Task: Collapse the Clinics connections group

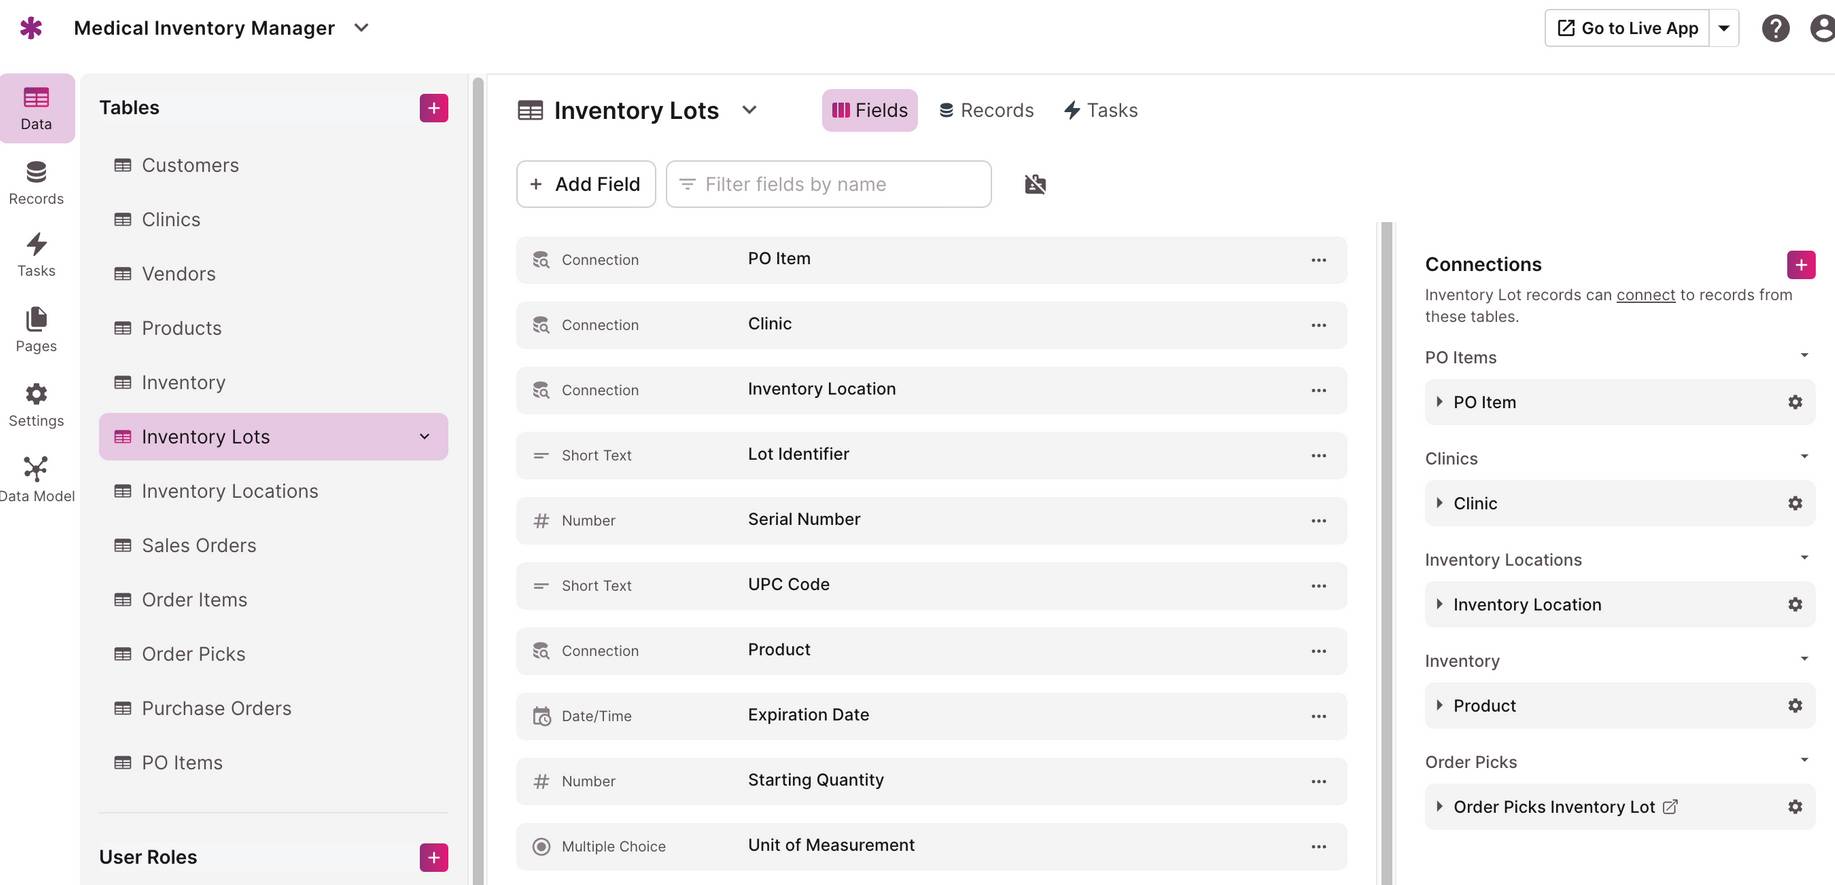Action: tap(1804, 457)
